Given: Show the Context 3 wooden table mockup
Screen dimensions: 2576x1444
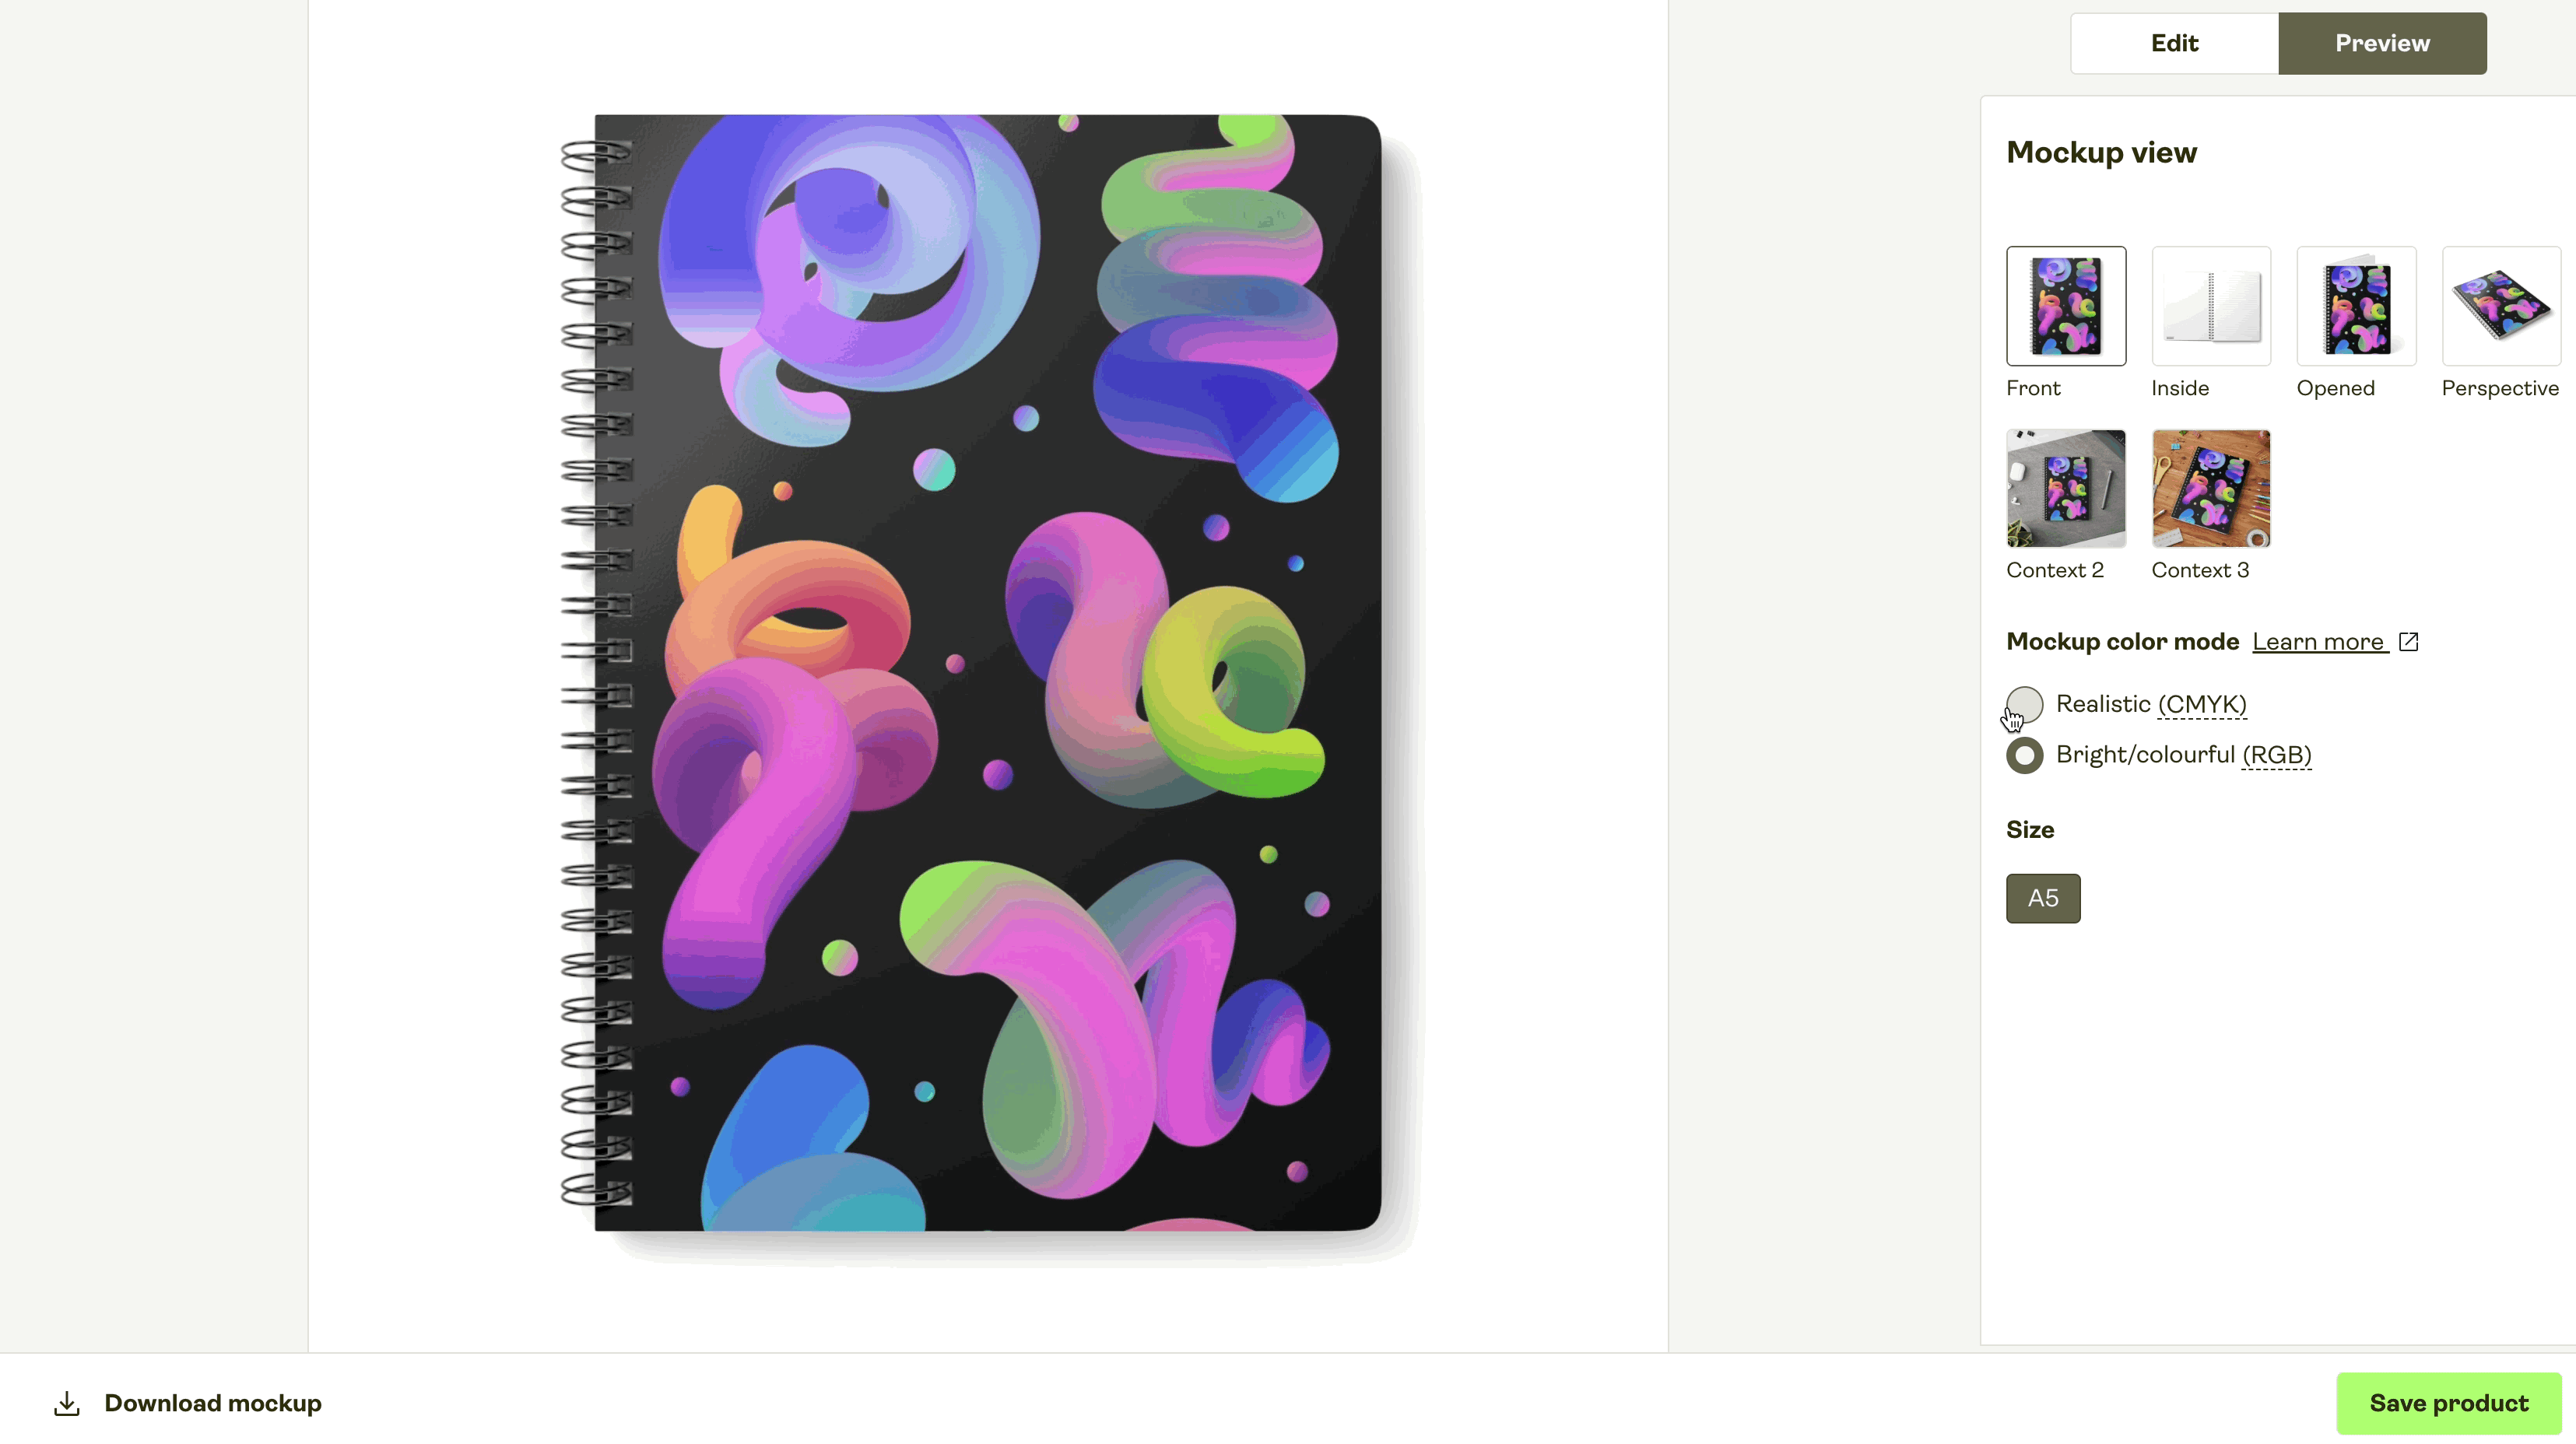Looking at the screenshot, I should [2211, 488].
